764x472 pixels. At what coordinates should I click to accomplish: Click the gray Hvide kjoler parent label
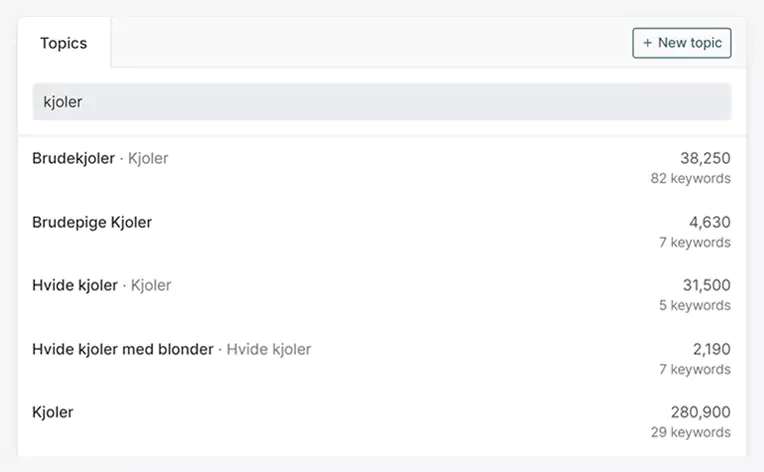click(268, 349)
